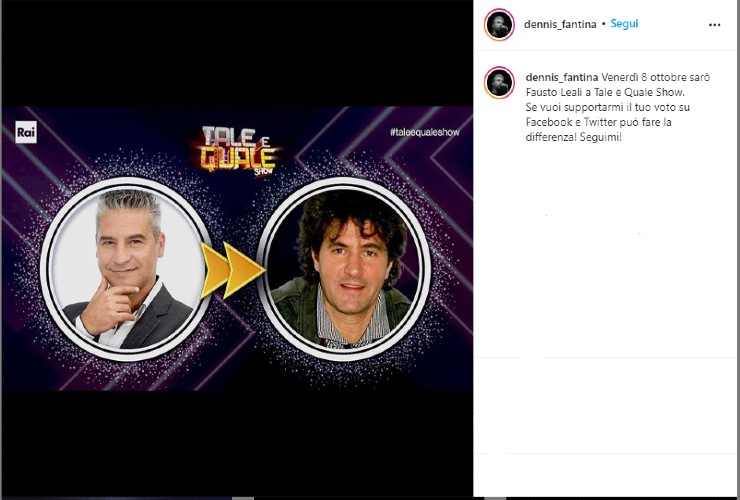Click the word Facebook in the caption
The width and height of the screenshot is (740, 500).
[549, 122]
